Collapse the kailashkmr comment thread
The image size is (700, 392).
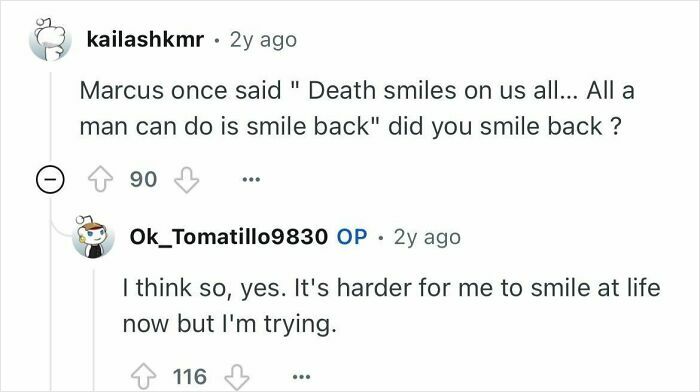coord(50,179)
